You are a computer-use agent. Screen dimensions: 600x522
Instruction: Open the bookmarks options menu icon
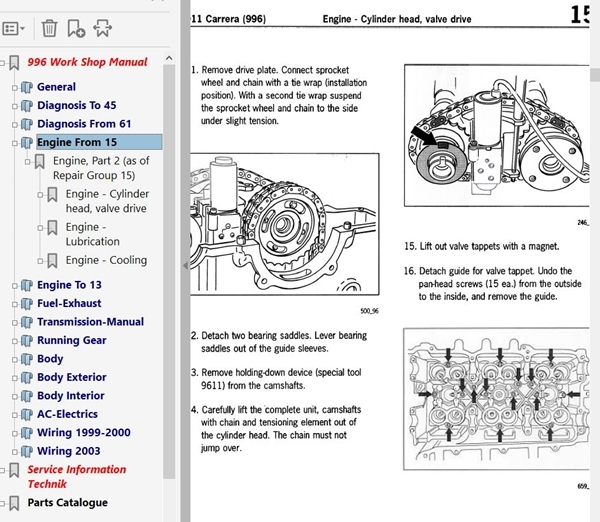point(13,29)
